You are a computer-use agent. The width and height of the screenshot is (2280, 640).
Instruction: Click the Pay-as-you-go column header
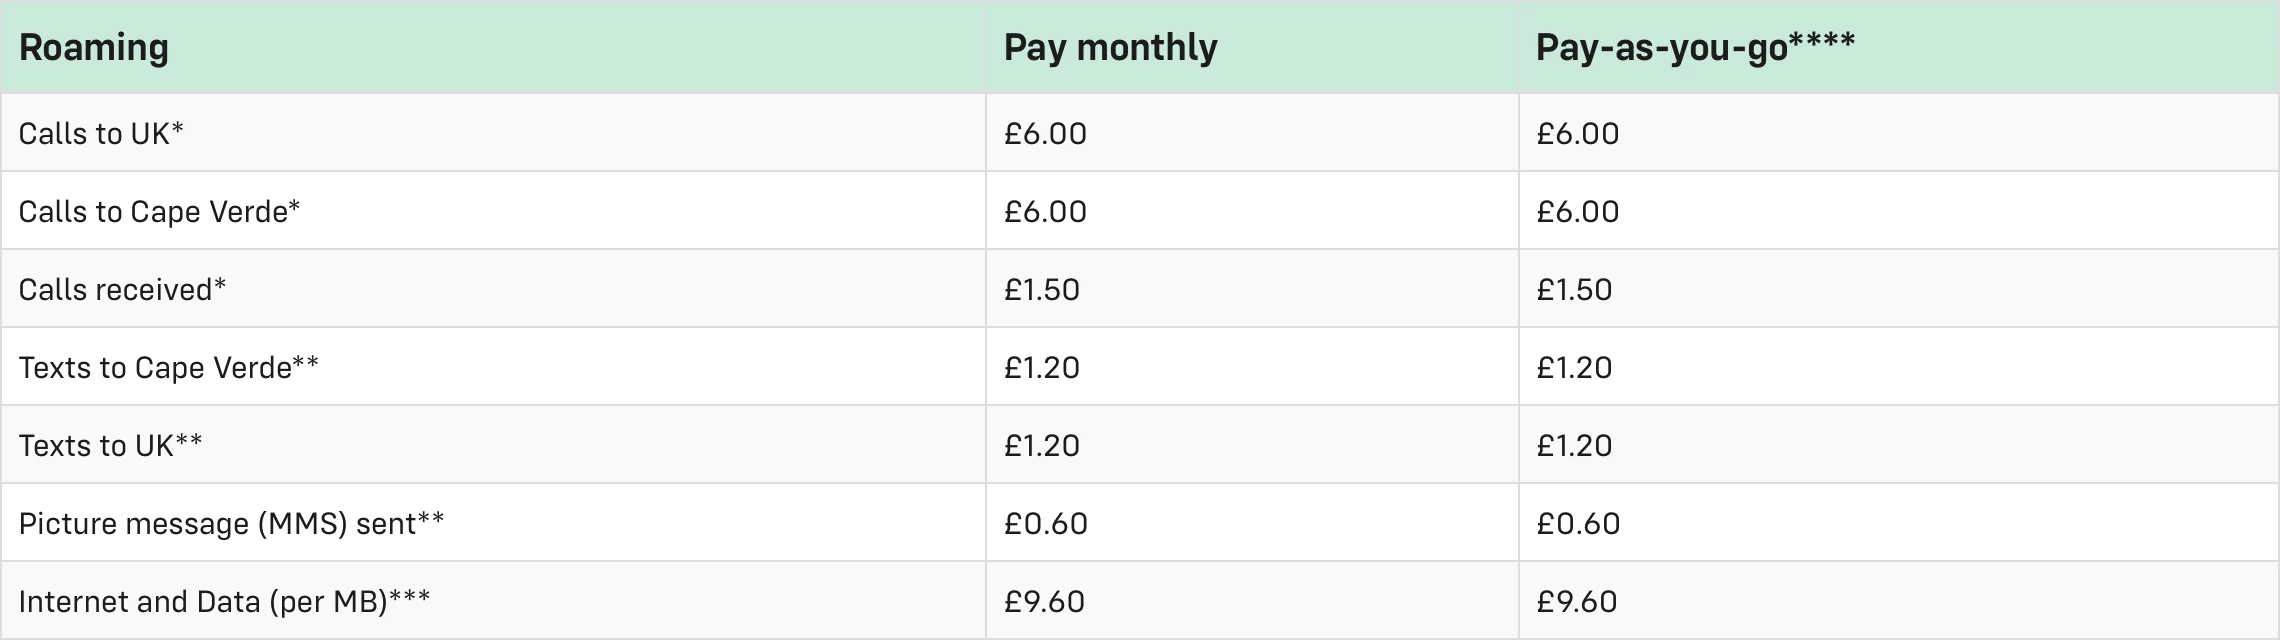[x=1695, y=48]
